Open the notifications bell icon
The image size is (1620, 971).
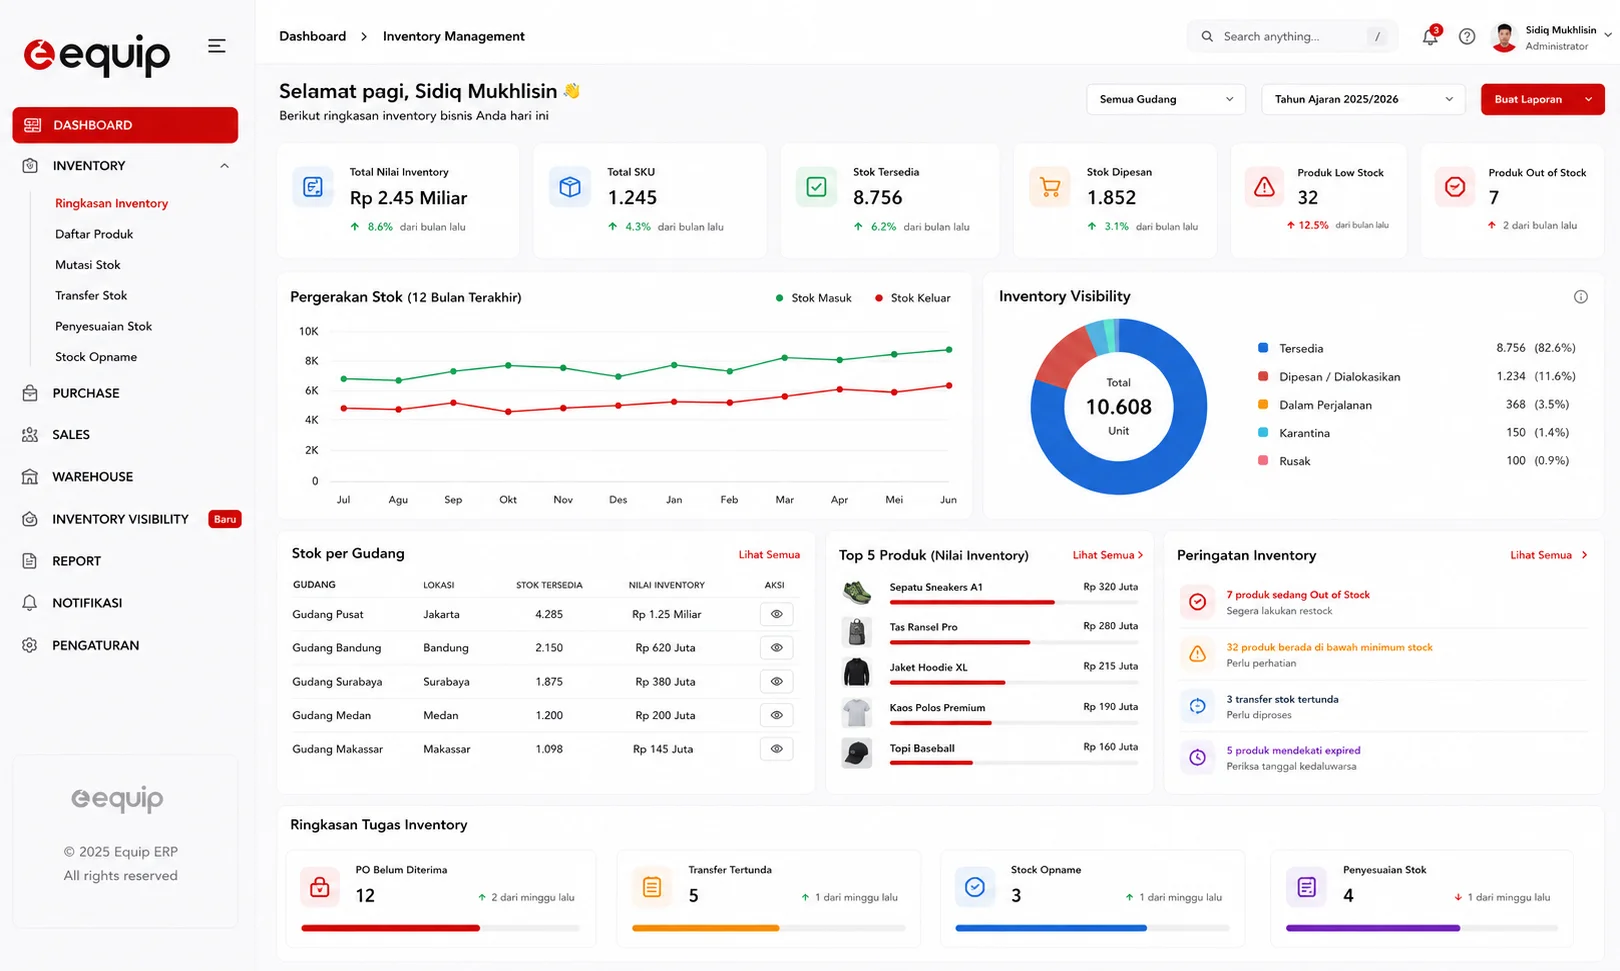click(x=1430, y=37)
